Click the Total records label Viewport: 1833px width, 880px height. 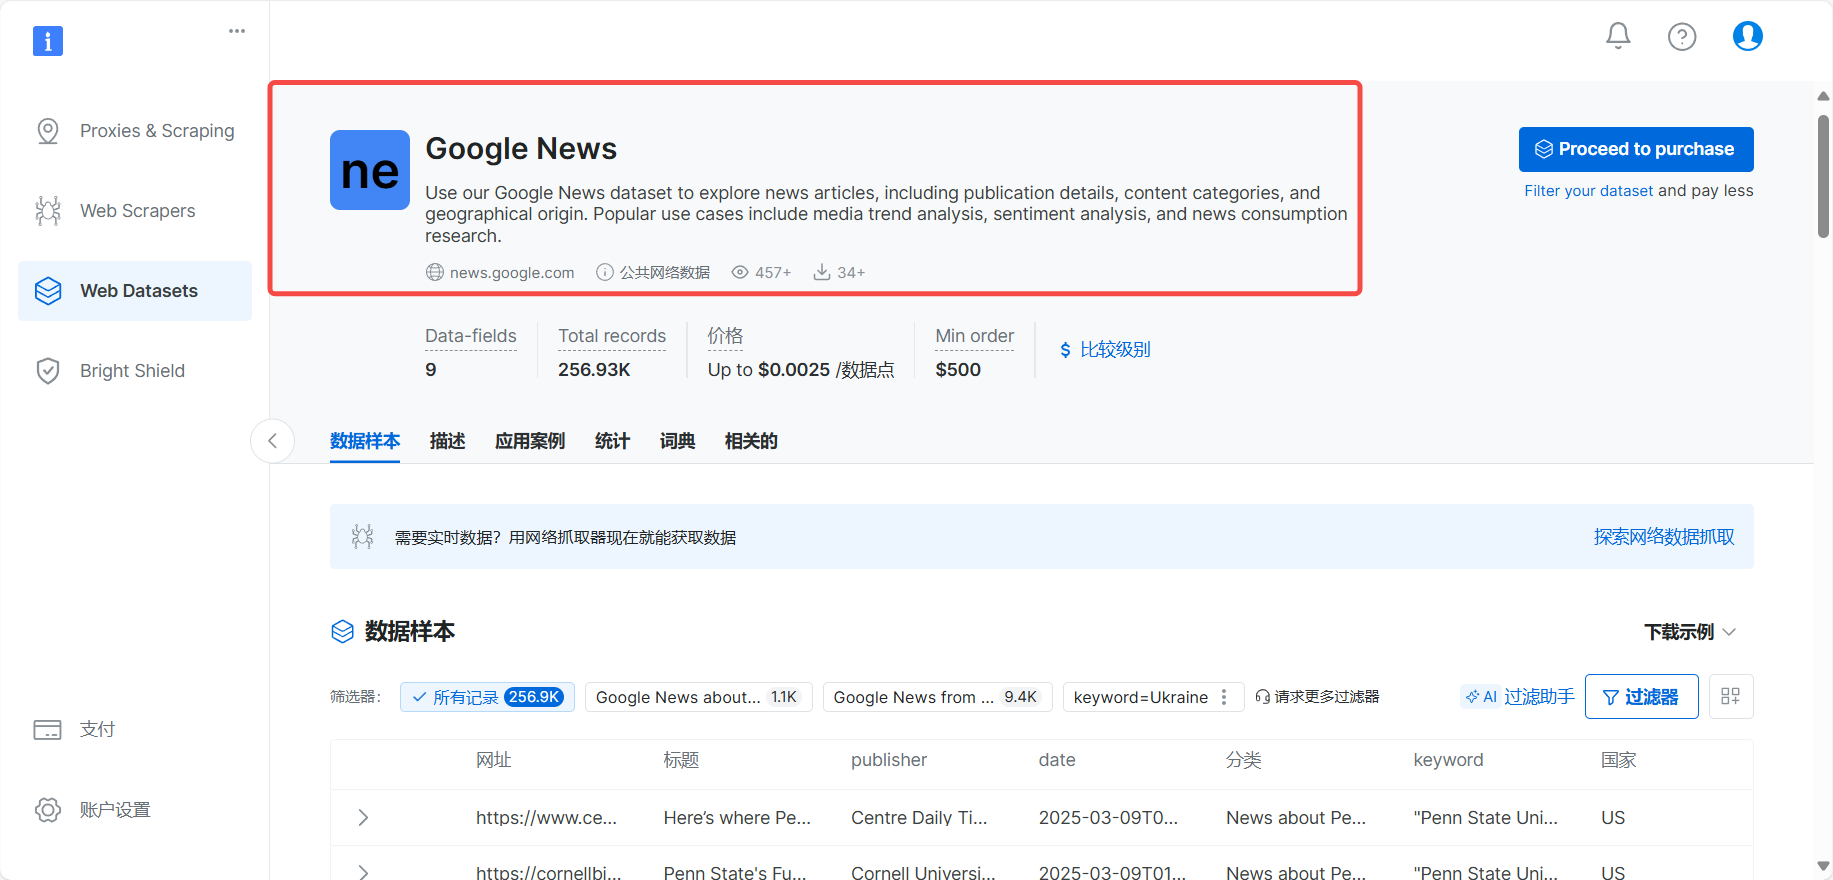coord(612,336)
